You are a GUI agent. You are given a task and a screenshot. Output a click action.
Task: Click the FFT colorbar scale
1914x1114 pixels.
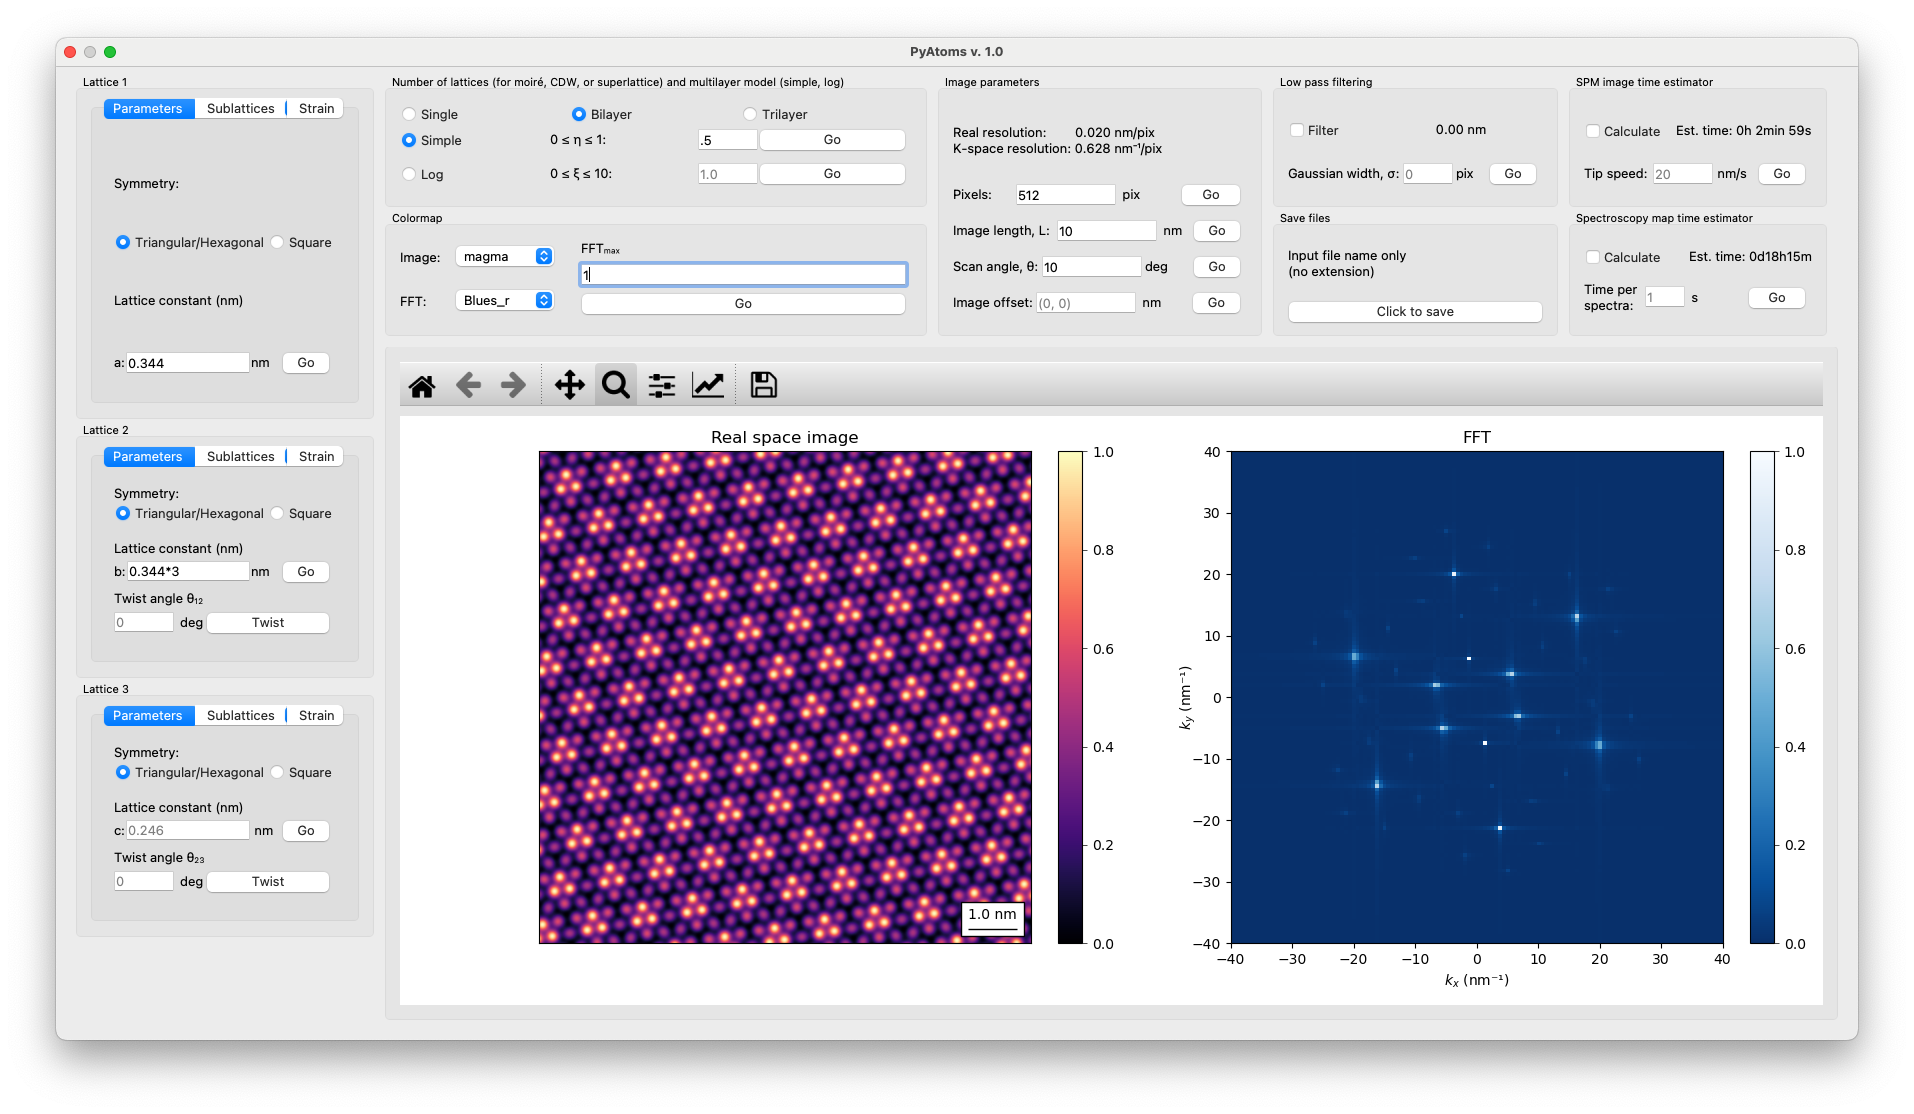[x=1762, y=697]
